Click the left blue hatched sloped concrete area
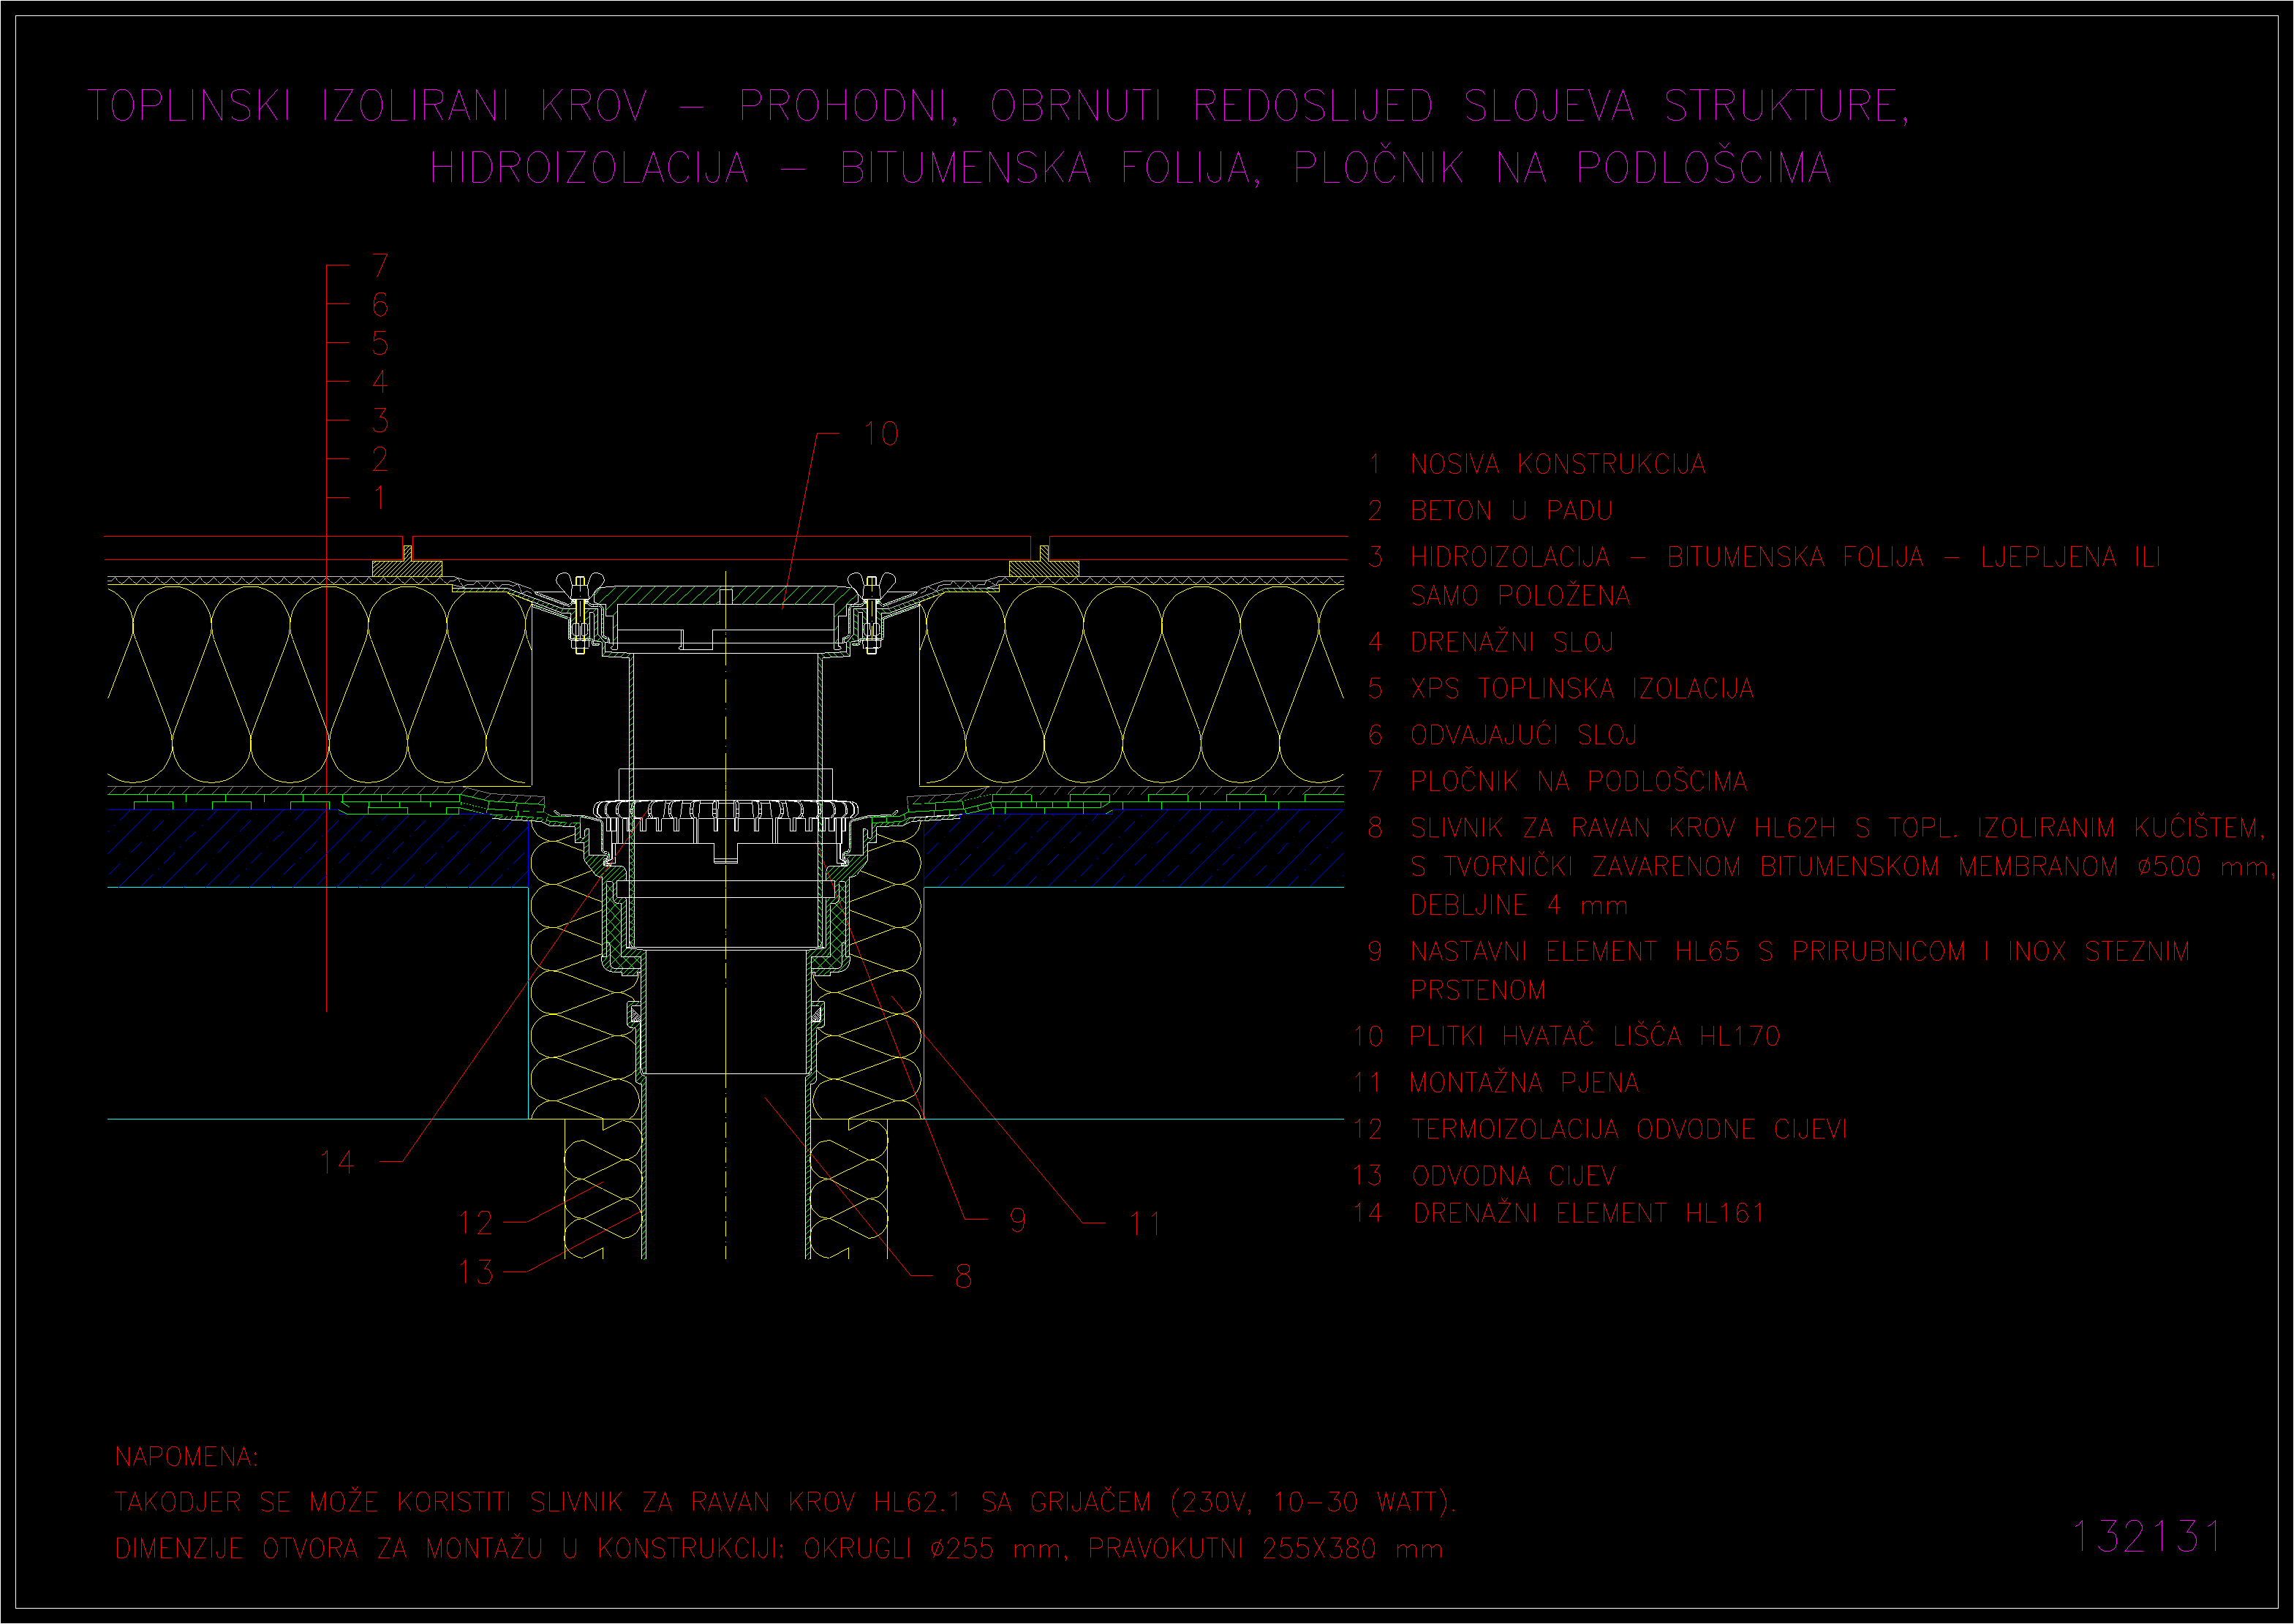This screenshot has height=1624, width=2294. click(x=318, y=850)
